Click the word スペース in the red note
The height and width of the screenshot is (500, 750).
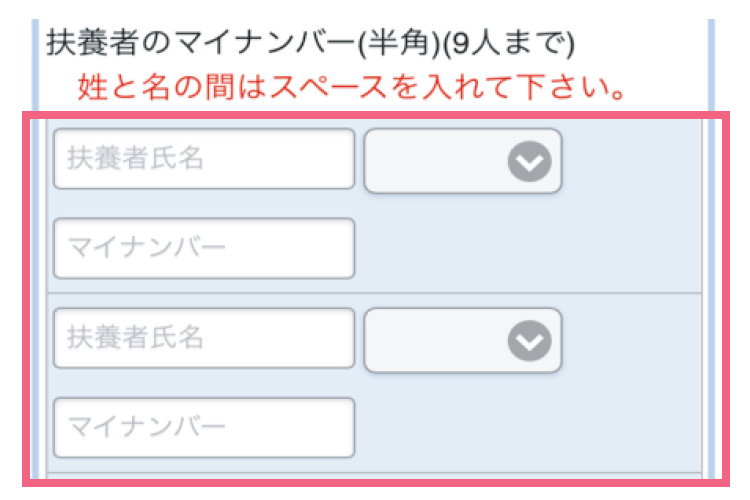390,89
